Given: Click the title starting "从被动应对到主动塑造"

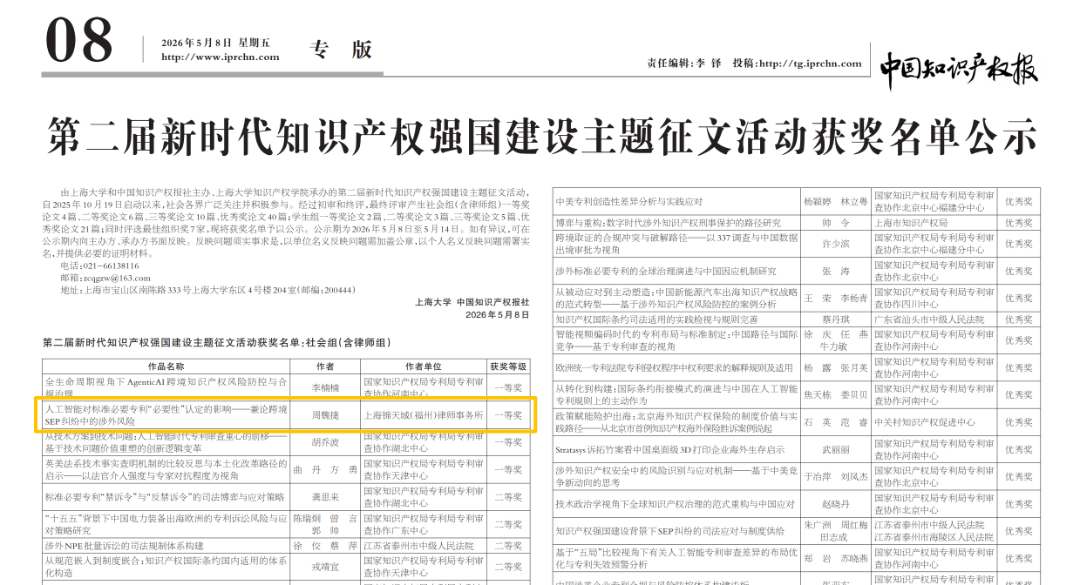Looking at the screenshot, I should pyautogui.click(x=676, y=298).
